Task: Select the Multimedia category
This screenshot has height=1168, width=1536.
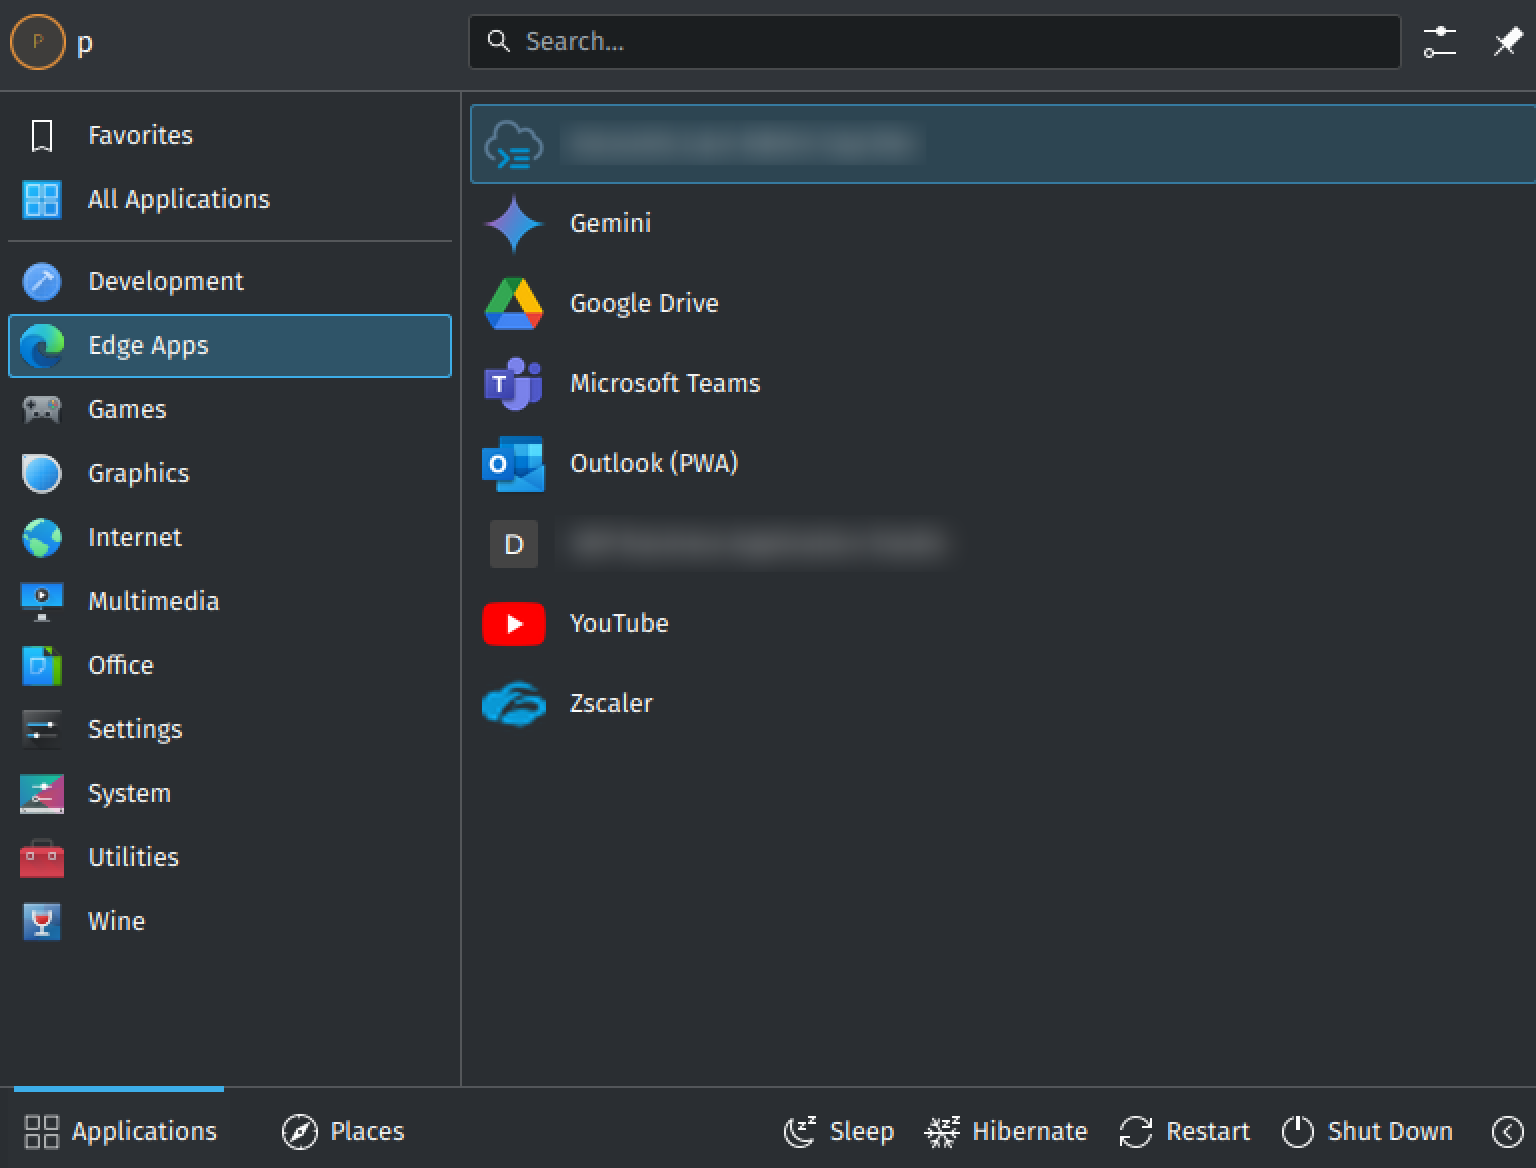Action: tap(153, 601)
